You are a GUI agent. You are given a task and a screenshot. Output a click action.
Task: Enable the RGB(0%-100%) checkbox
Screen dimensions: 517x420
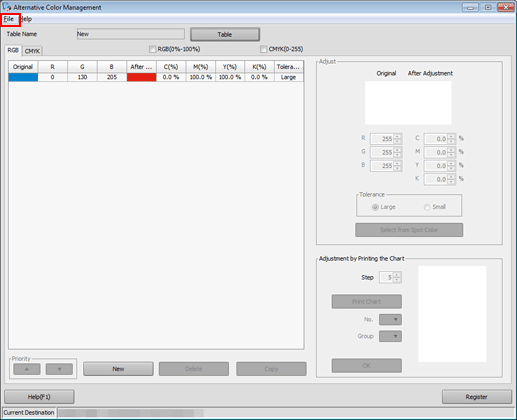152,49
